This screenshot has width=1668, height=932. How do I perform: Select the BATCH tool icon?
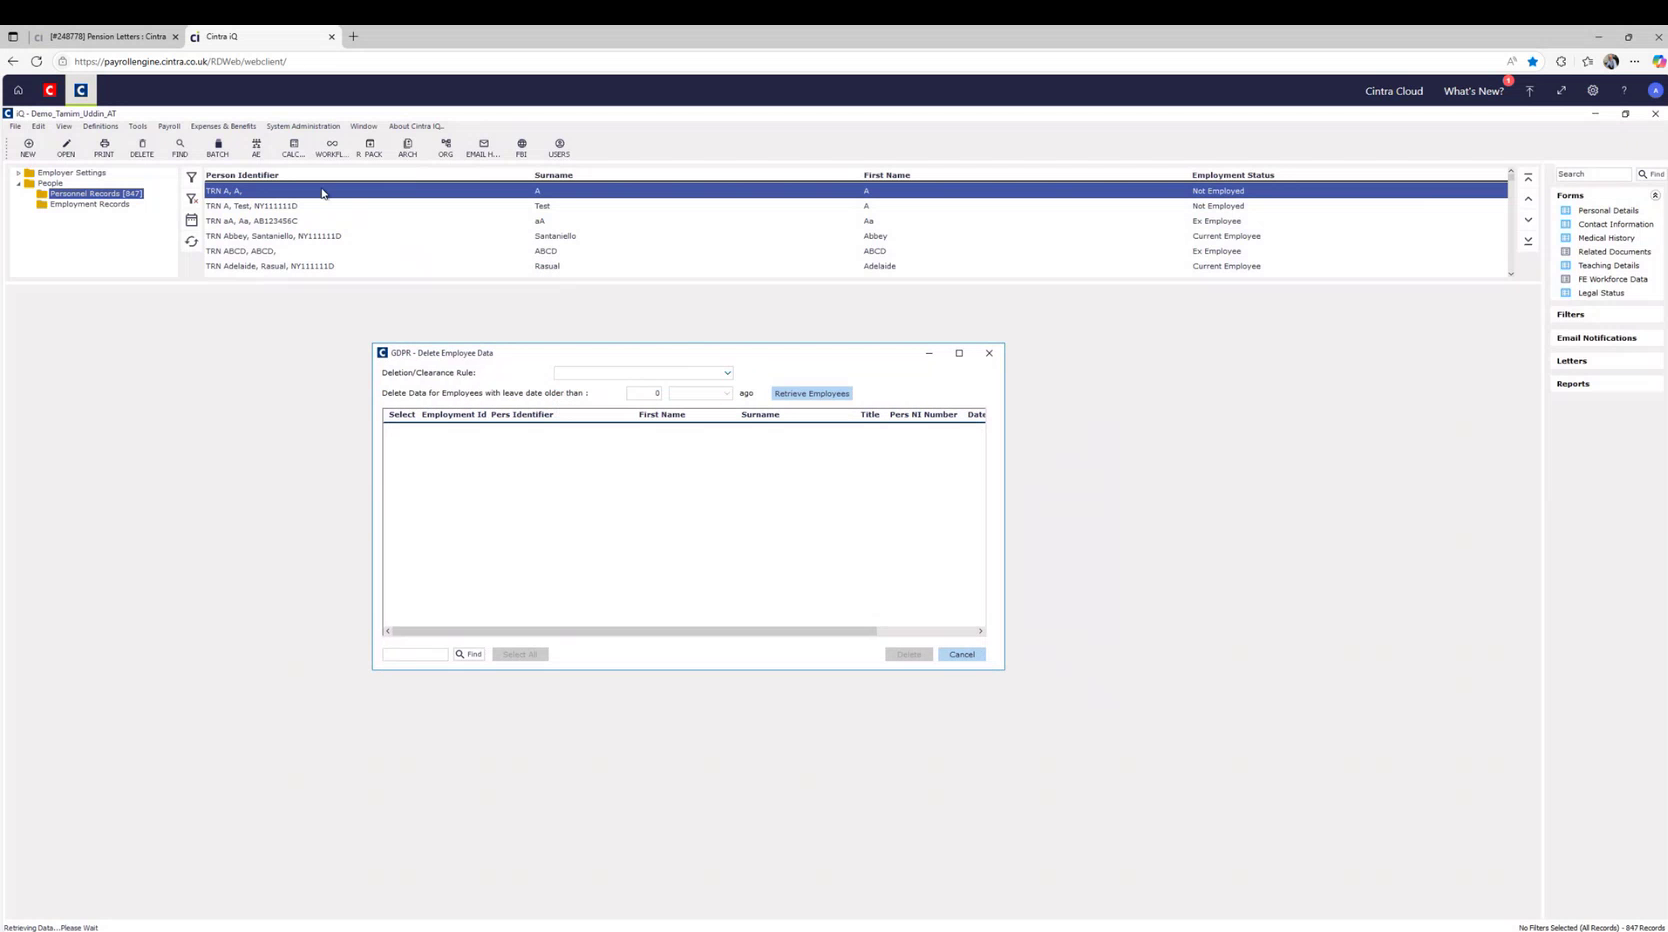[217, 147]
